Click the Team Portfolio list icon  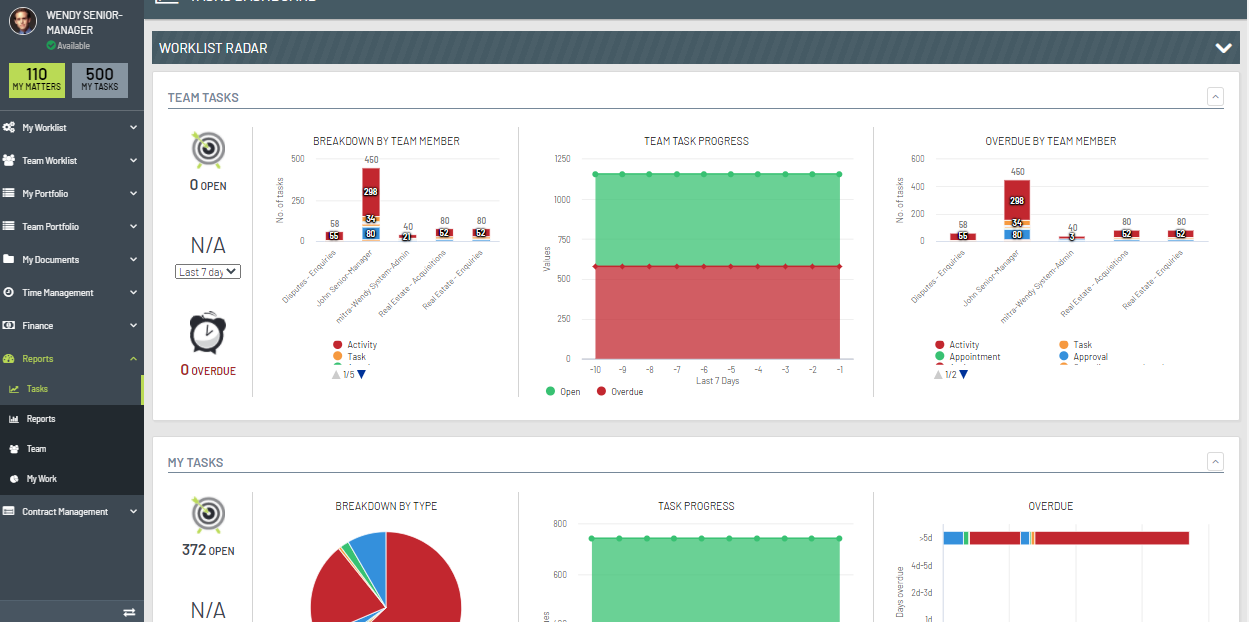(9, 227)
